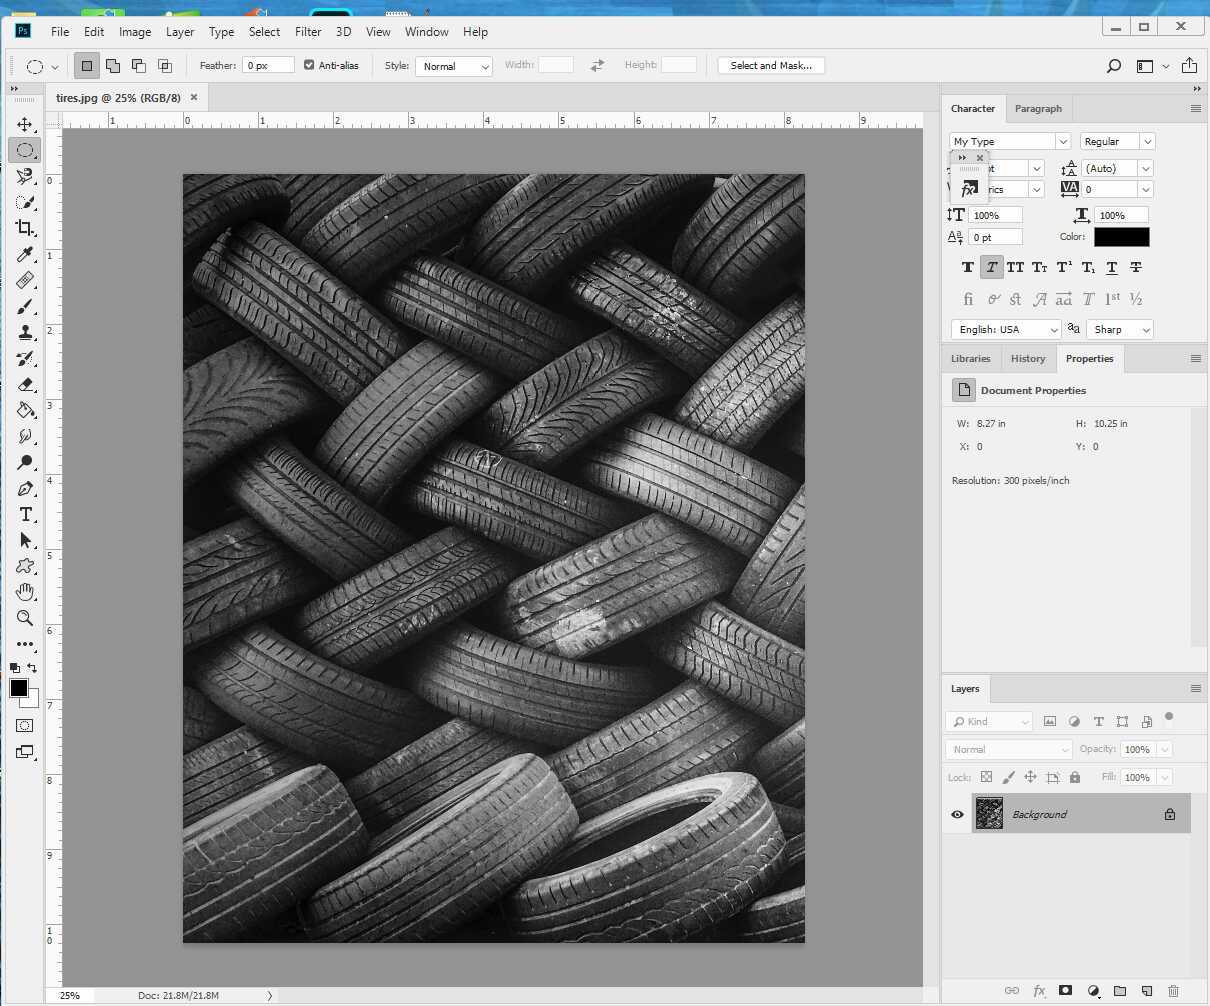Click the Select and Mask button

770,65
